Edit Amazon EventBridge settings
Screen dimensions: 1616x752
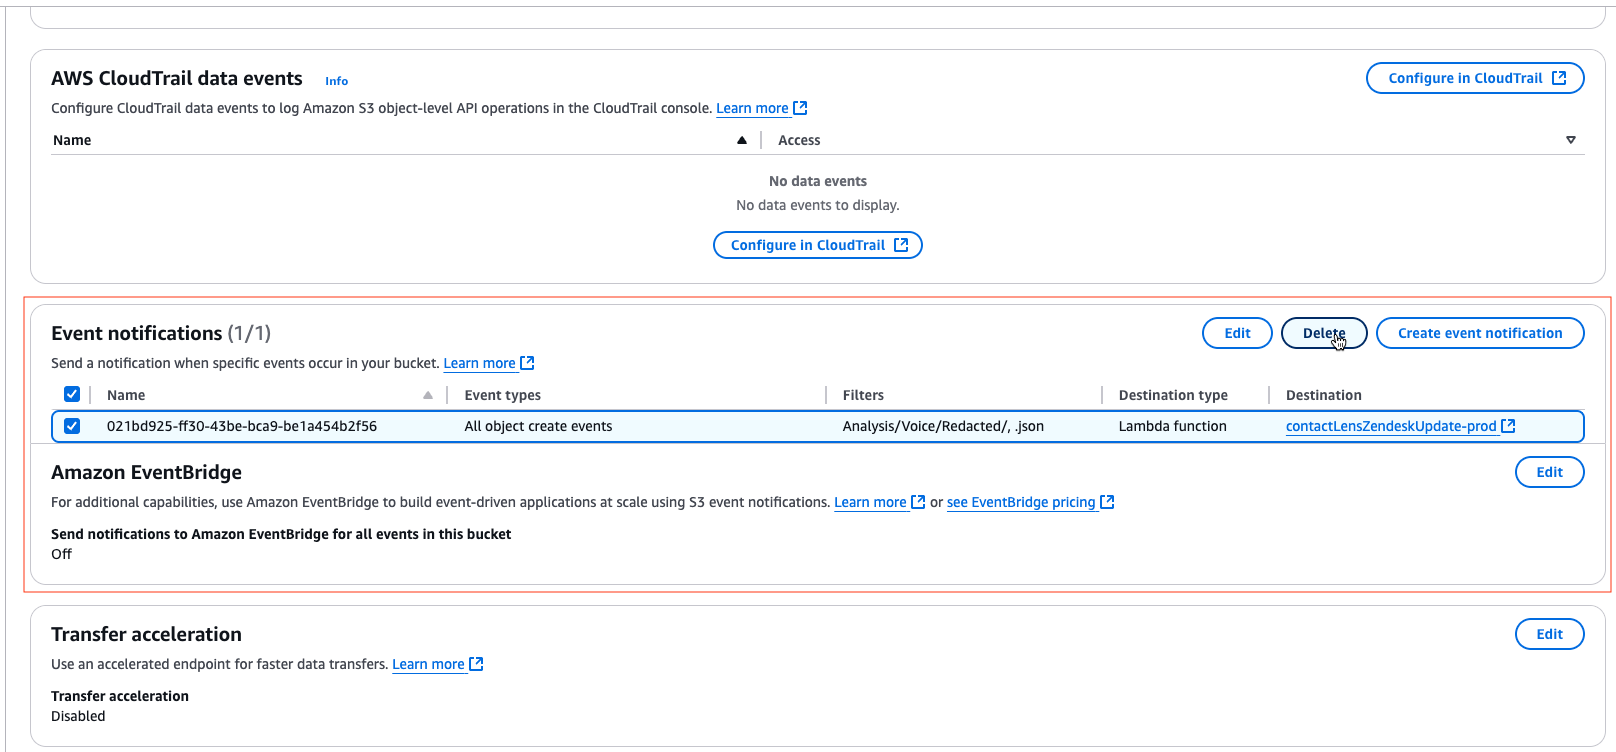[x=1549, y=472]
